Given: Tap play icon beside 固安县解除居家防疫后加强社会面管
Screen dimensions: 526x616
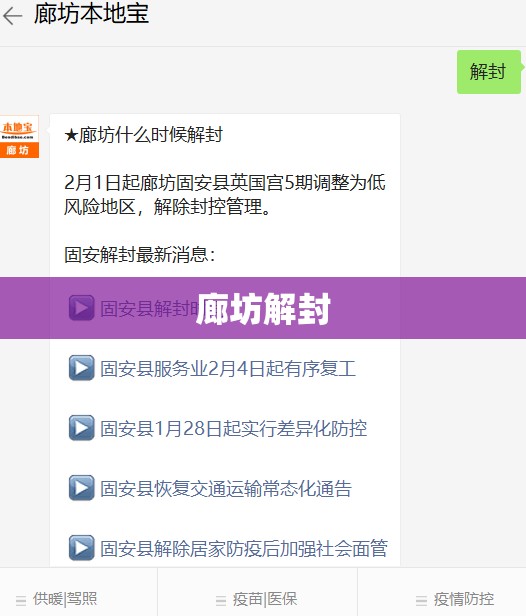Looking at the screenshot, I should pos(81,548).
